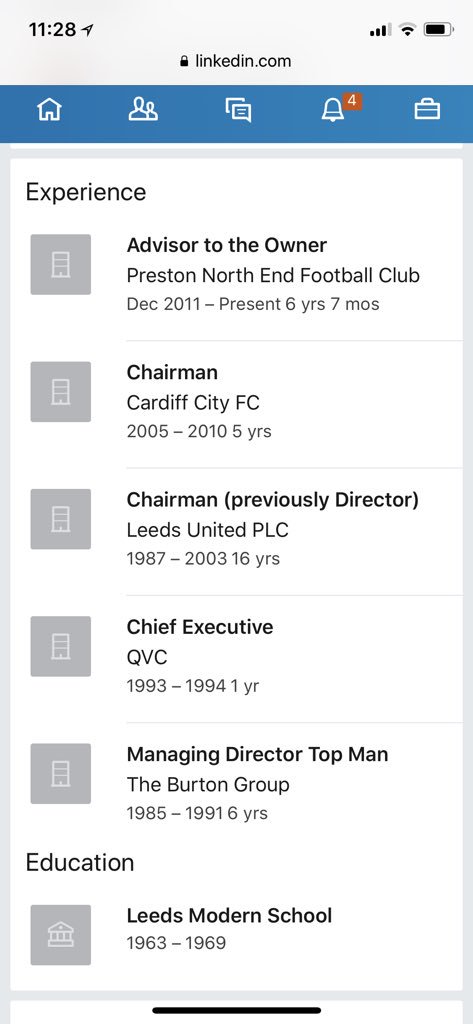Screen dimensions: 473x1024
Task: Open Chairman role at Cardiff City FC
Action: click(236, 402)
